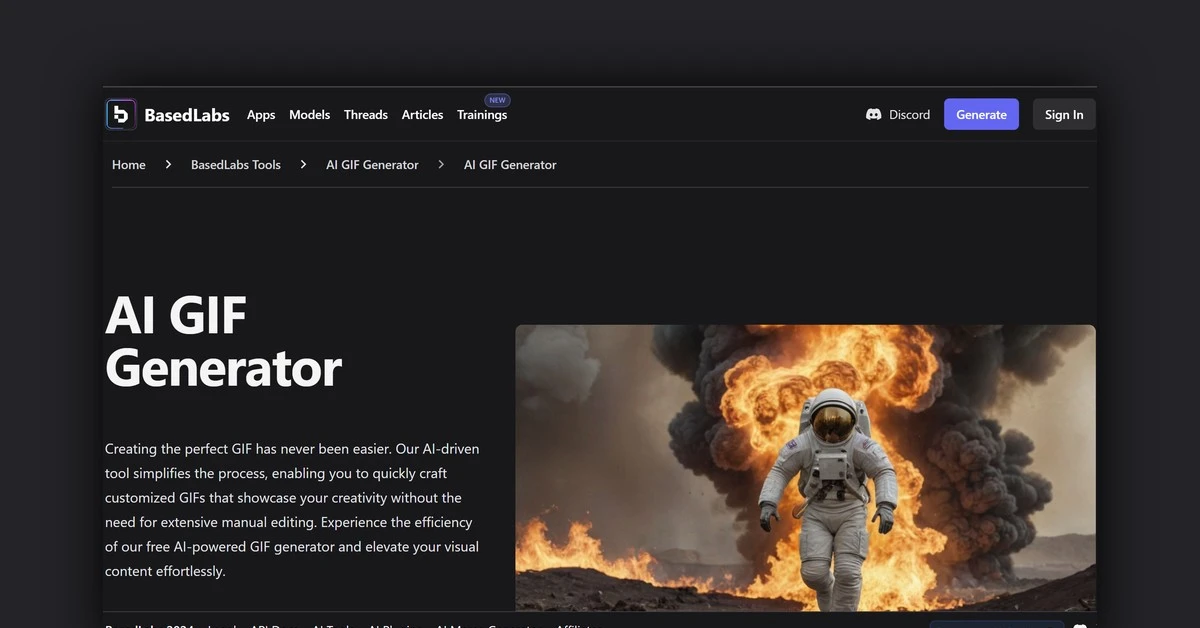Click the BasedLabs logo icon
The height and width of the screenshot is (628, 1200).
[120, 114]
